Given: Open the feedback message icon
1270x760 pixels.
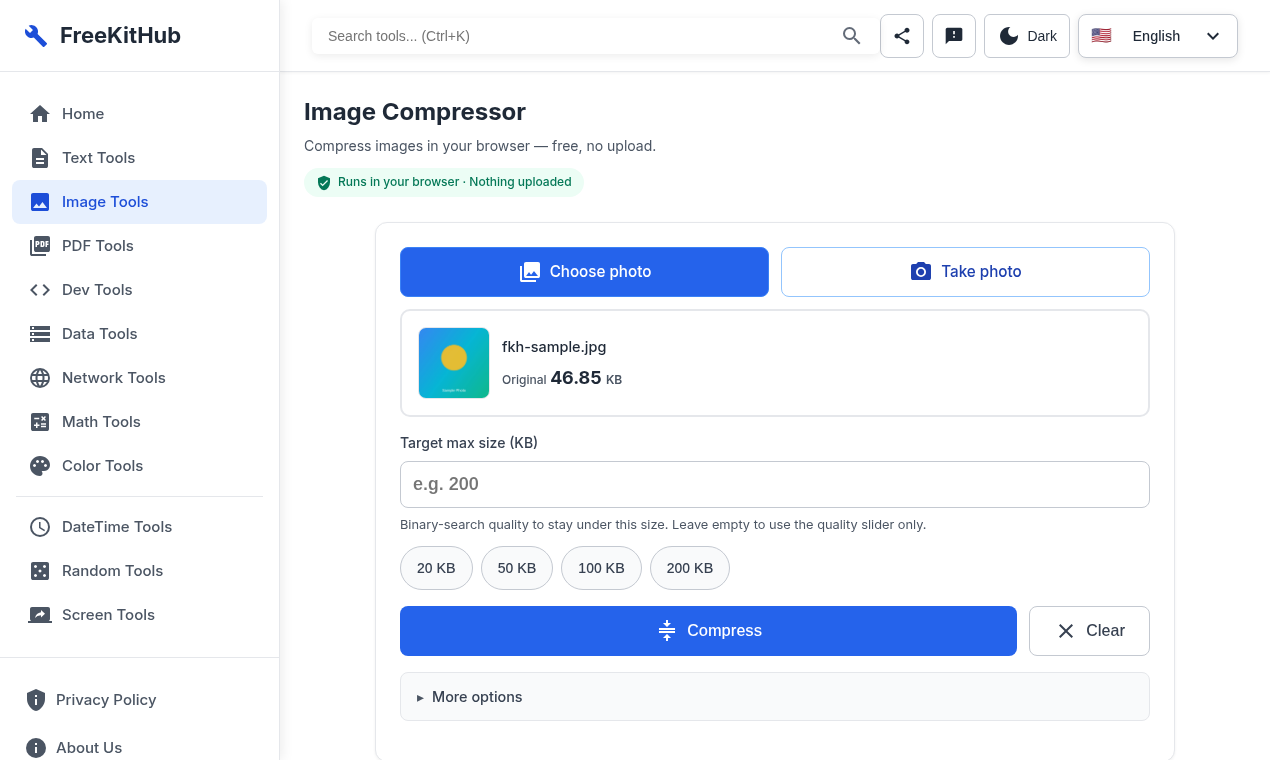Looking at the screenshot, I should [954, 36].
